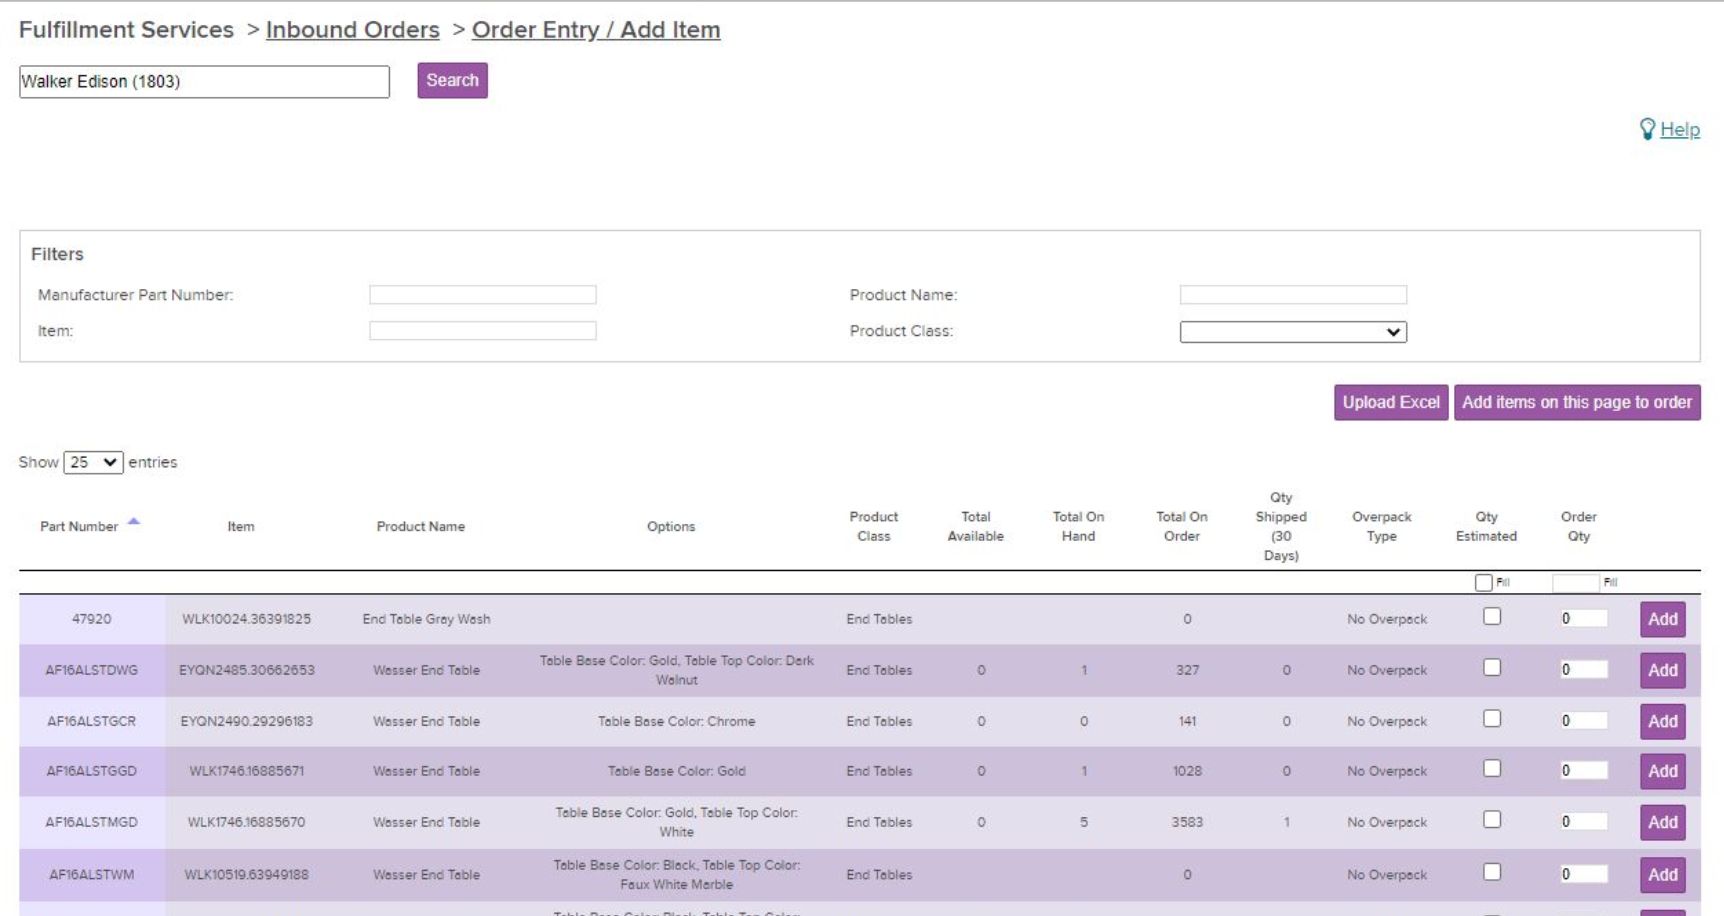1724x916 pixels.
Task: Click Add for part 47920
Action: (x=1662, y=619)
